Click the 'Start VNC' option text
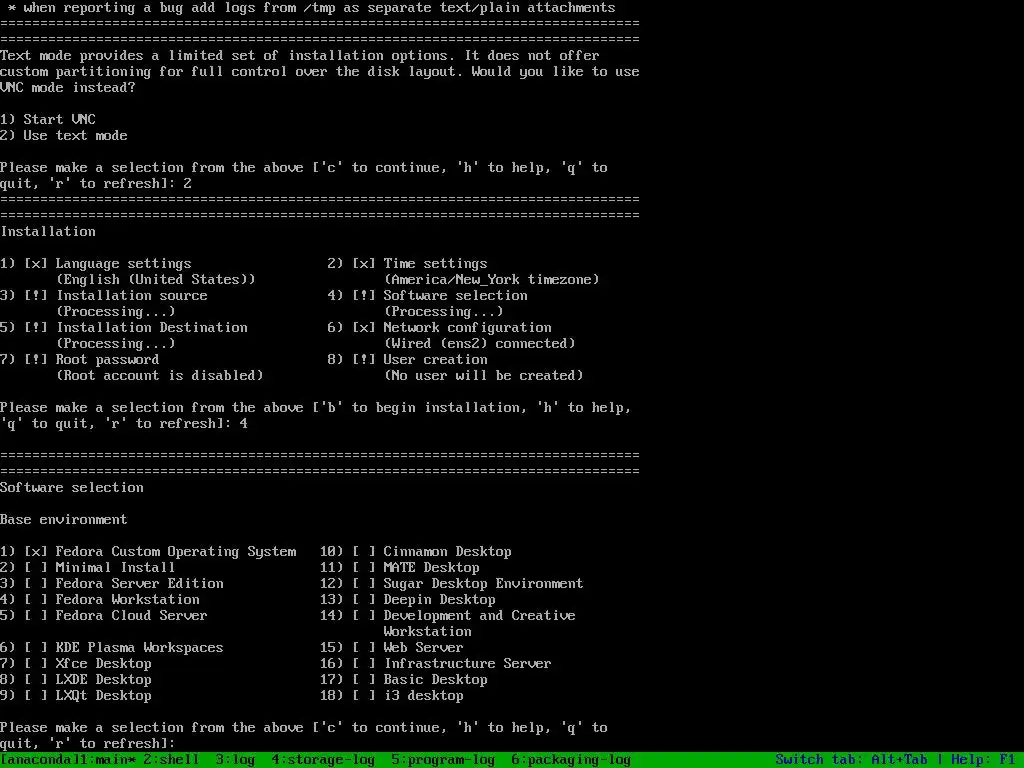Screen dimensions: 1024x768 pos(59,120)
